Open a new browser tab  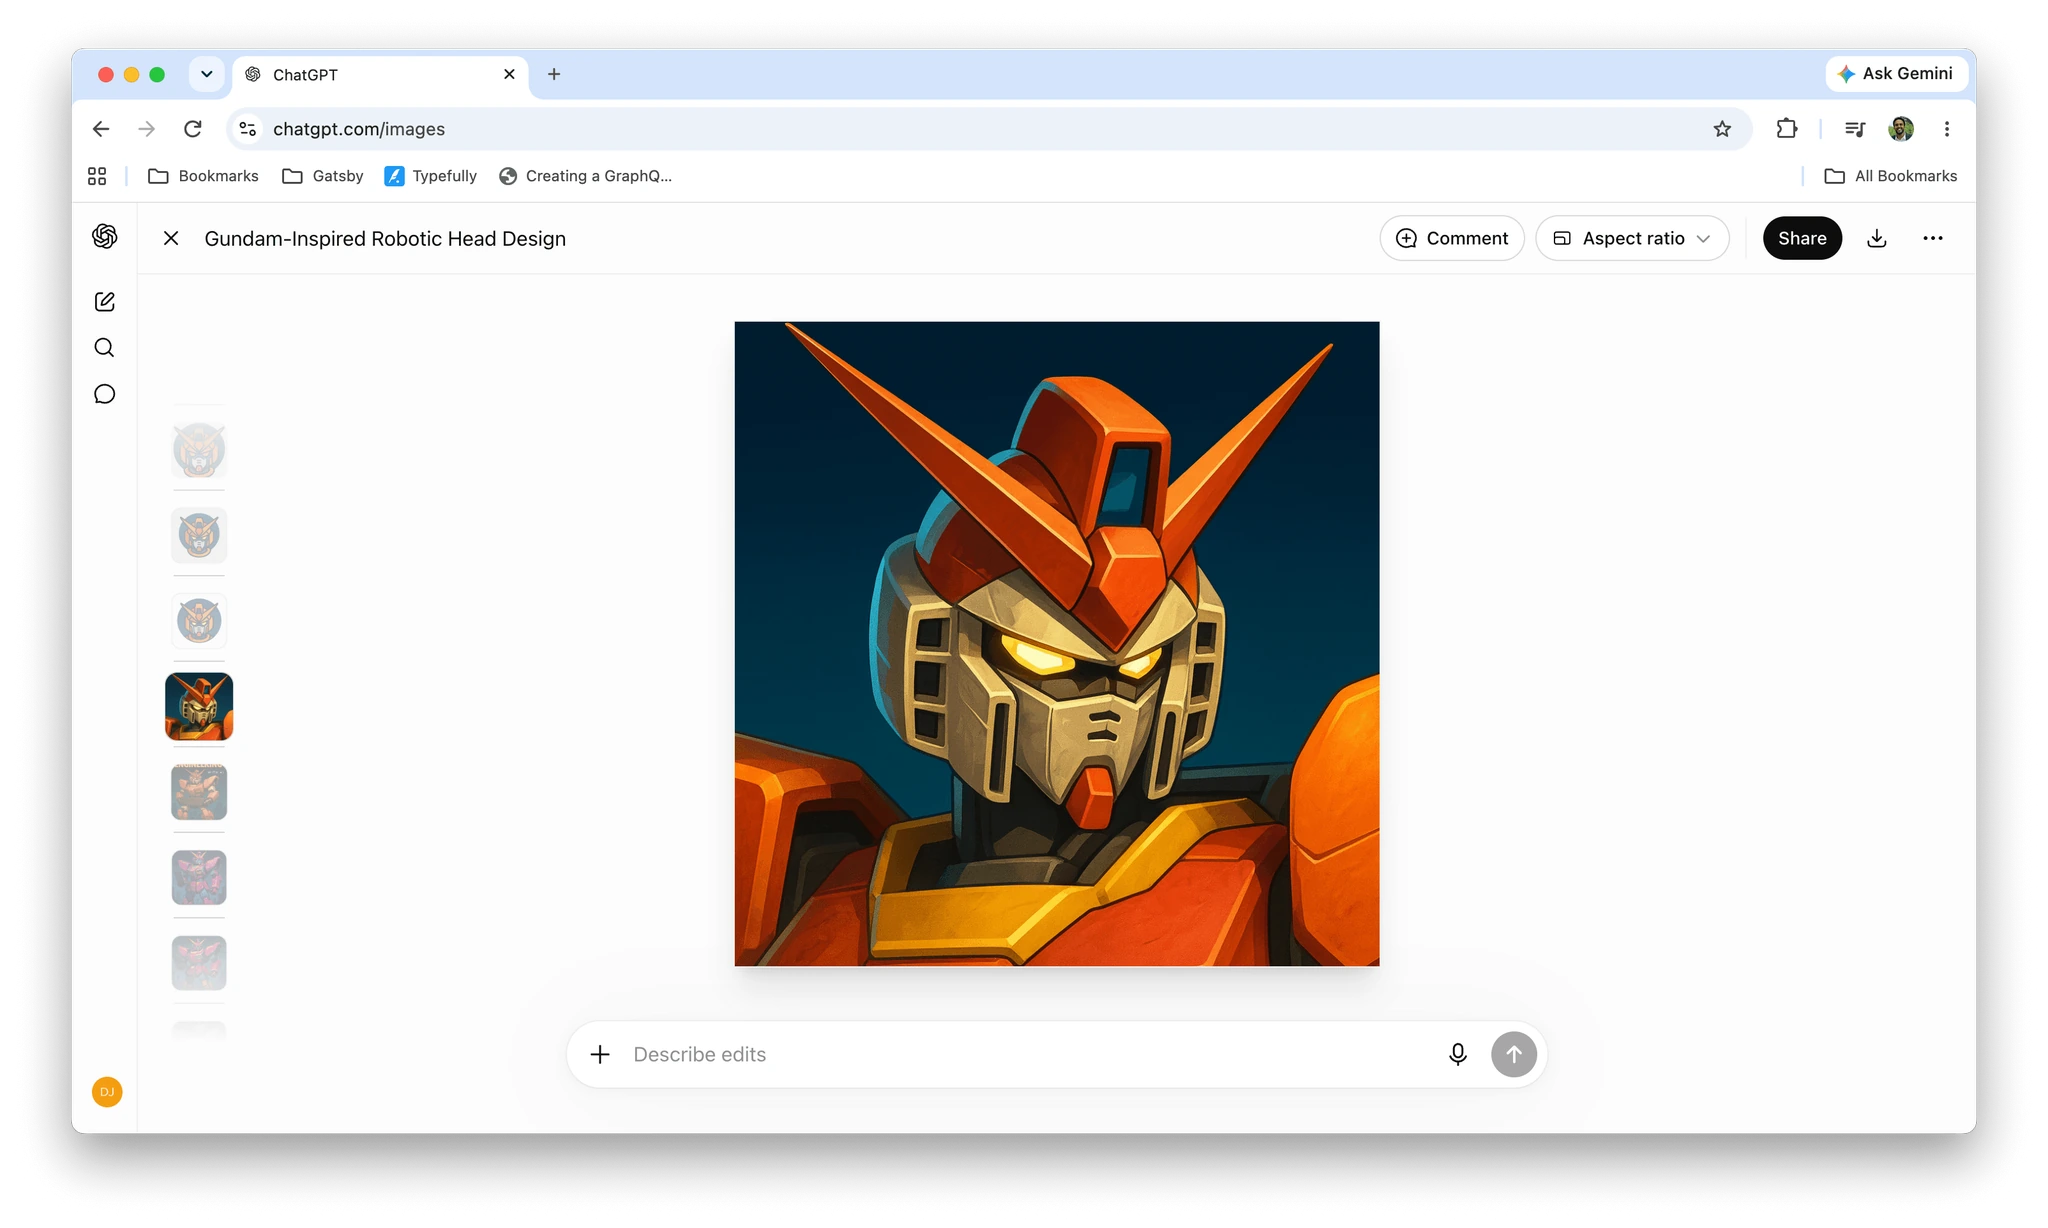pos(554,74)
